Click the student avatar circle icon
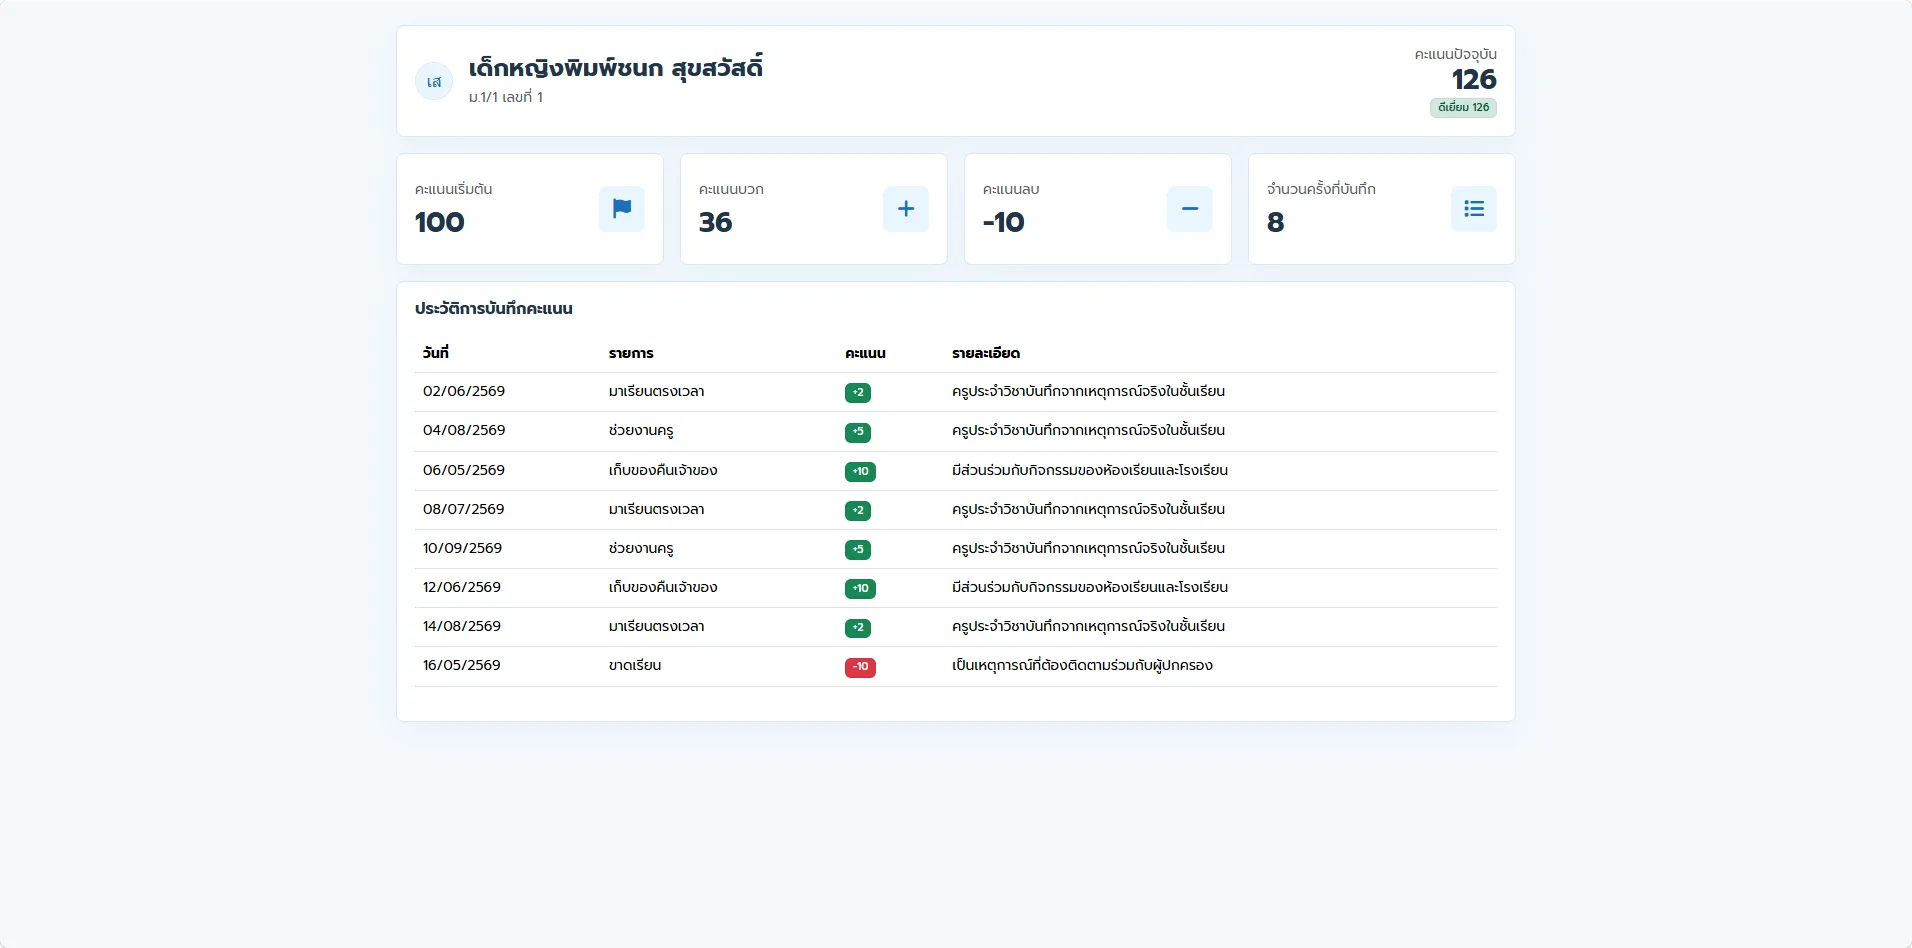 pyautogui.click(x=434, y=81)
